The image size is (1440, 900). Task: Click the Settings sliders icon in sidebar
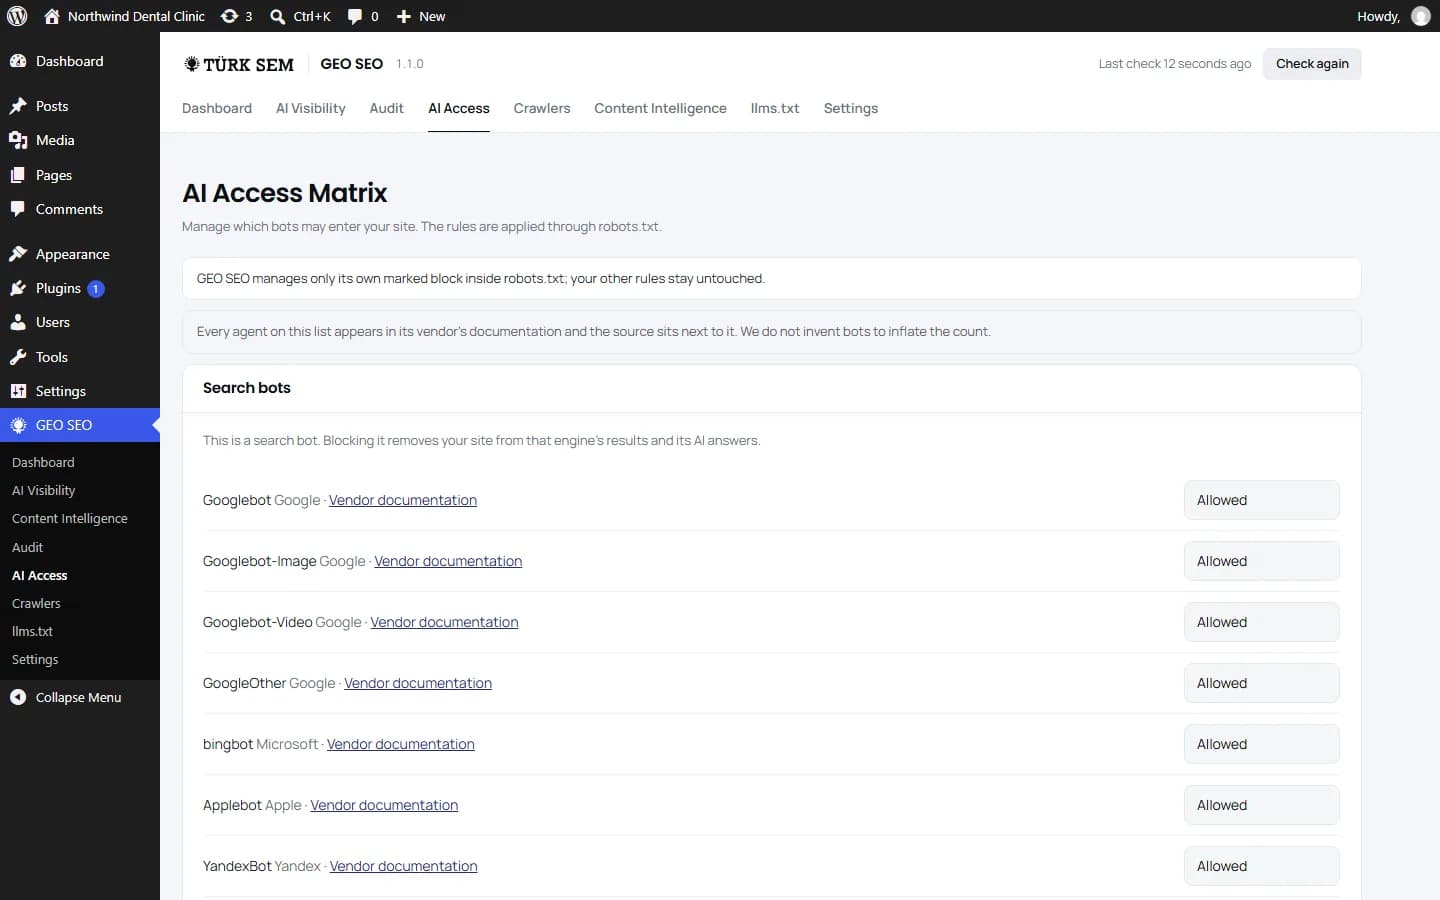(x=18, y=391)
